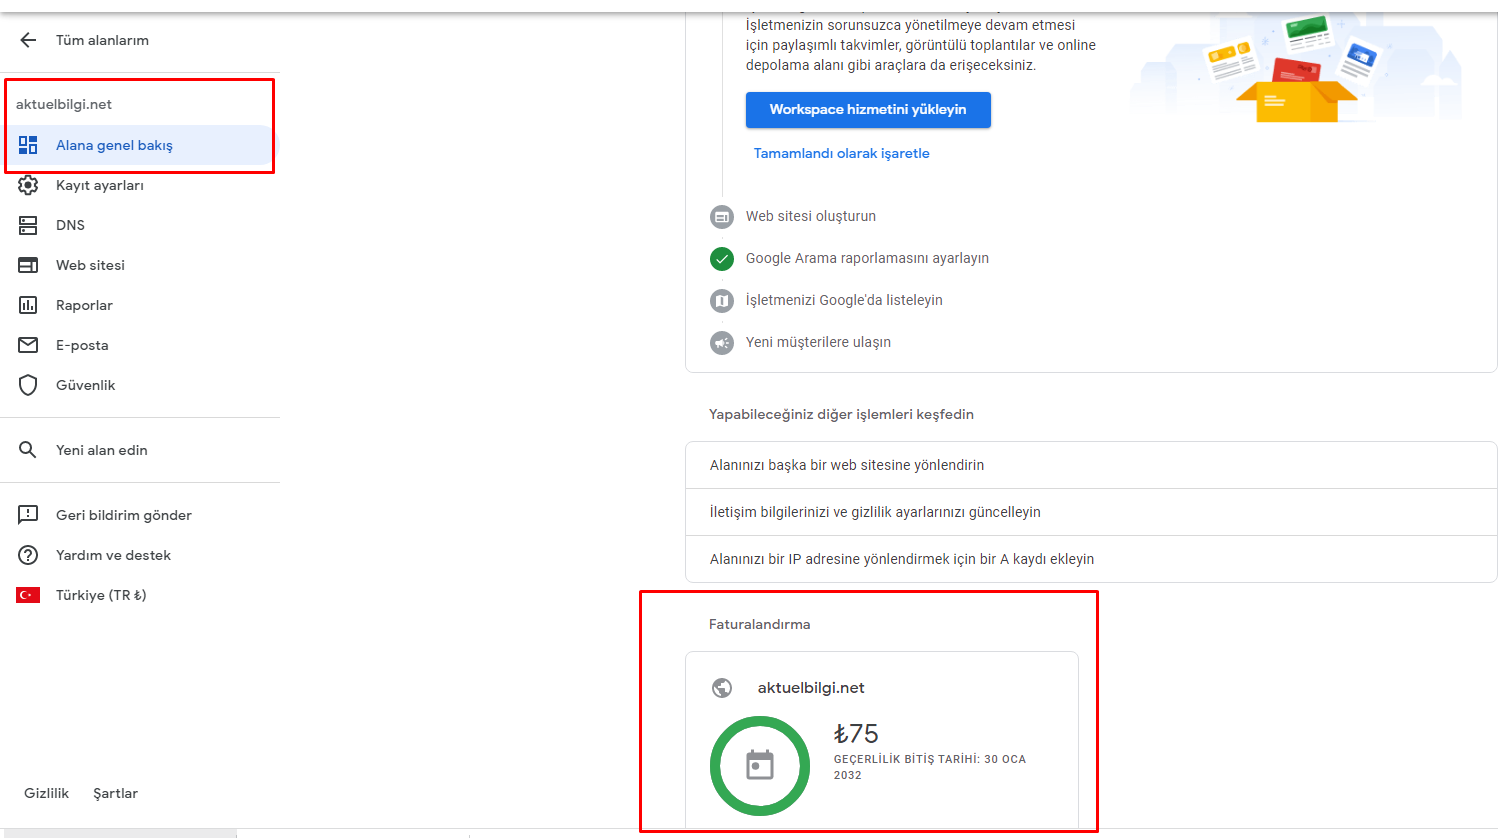Expand Google Arama raporlamasını ayarlayın step

coord(867,258)
